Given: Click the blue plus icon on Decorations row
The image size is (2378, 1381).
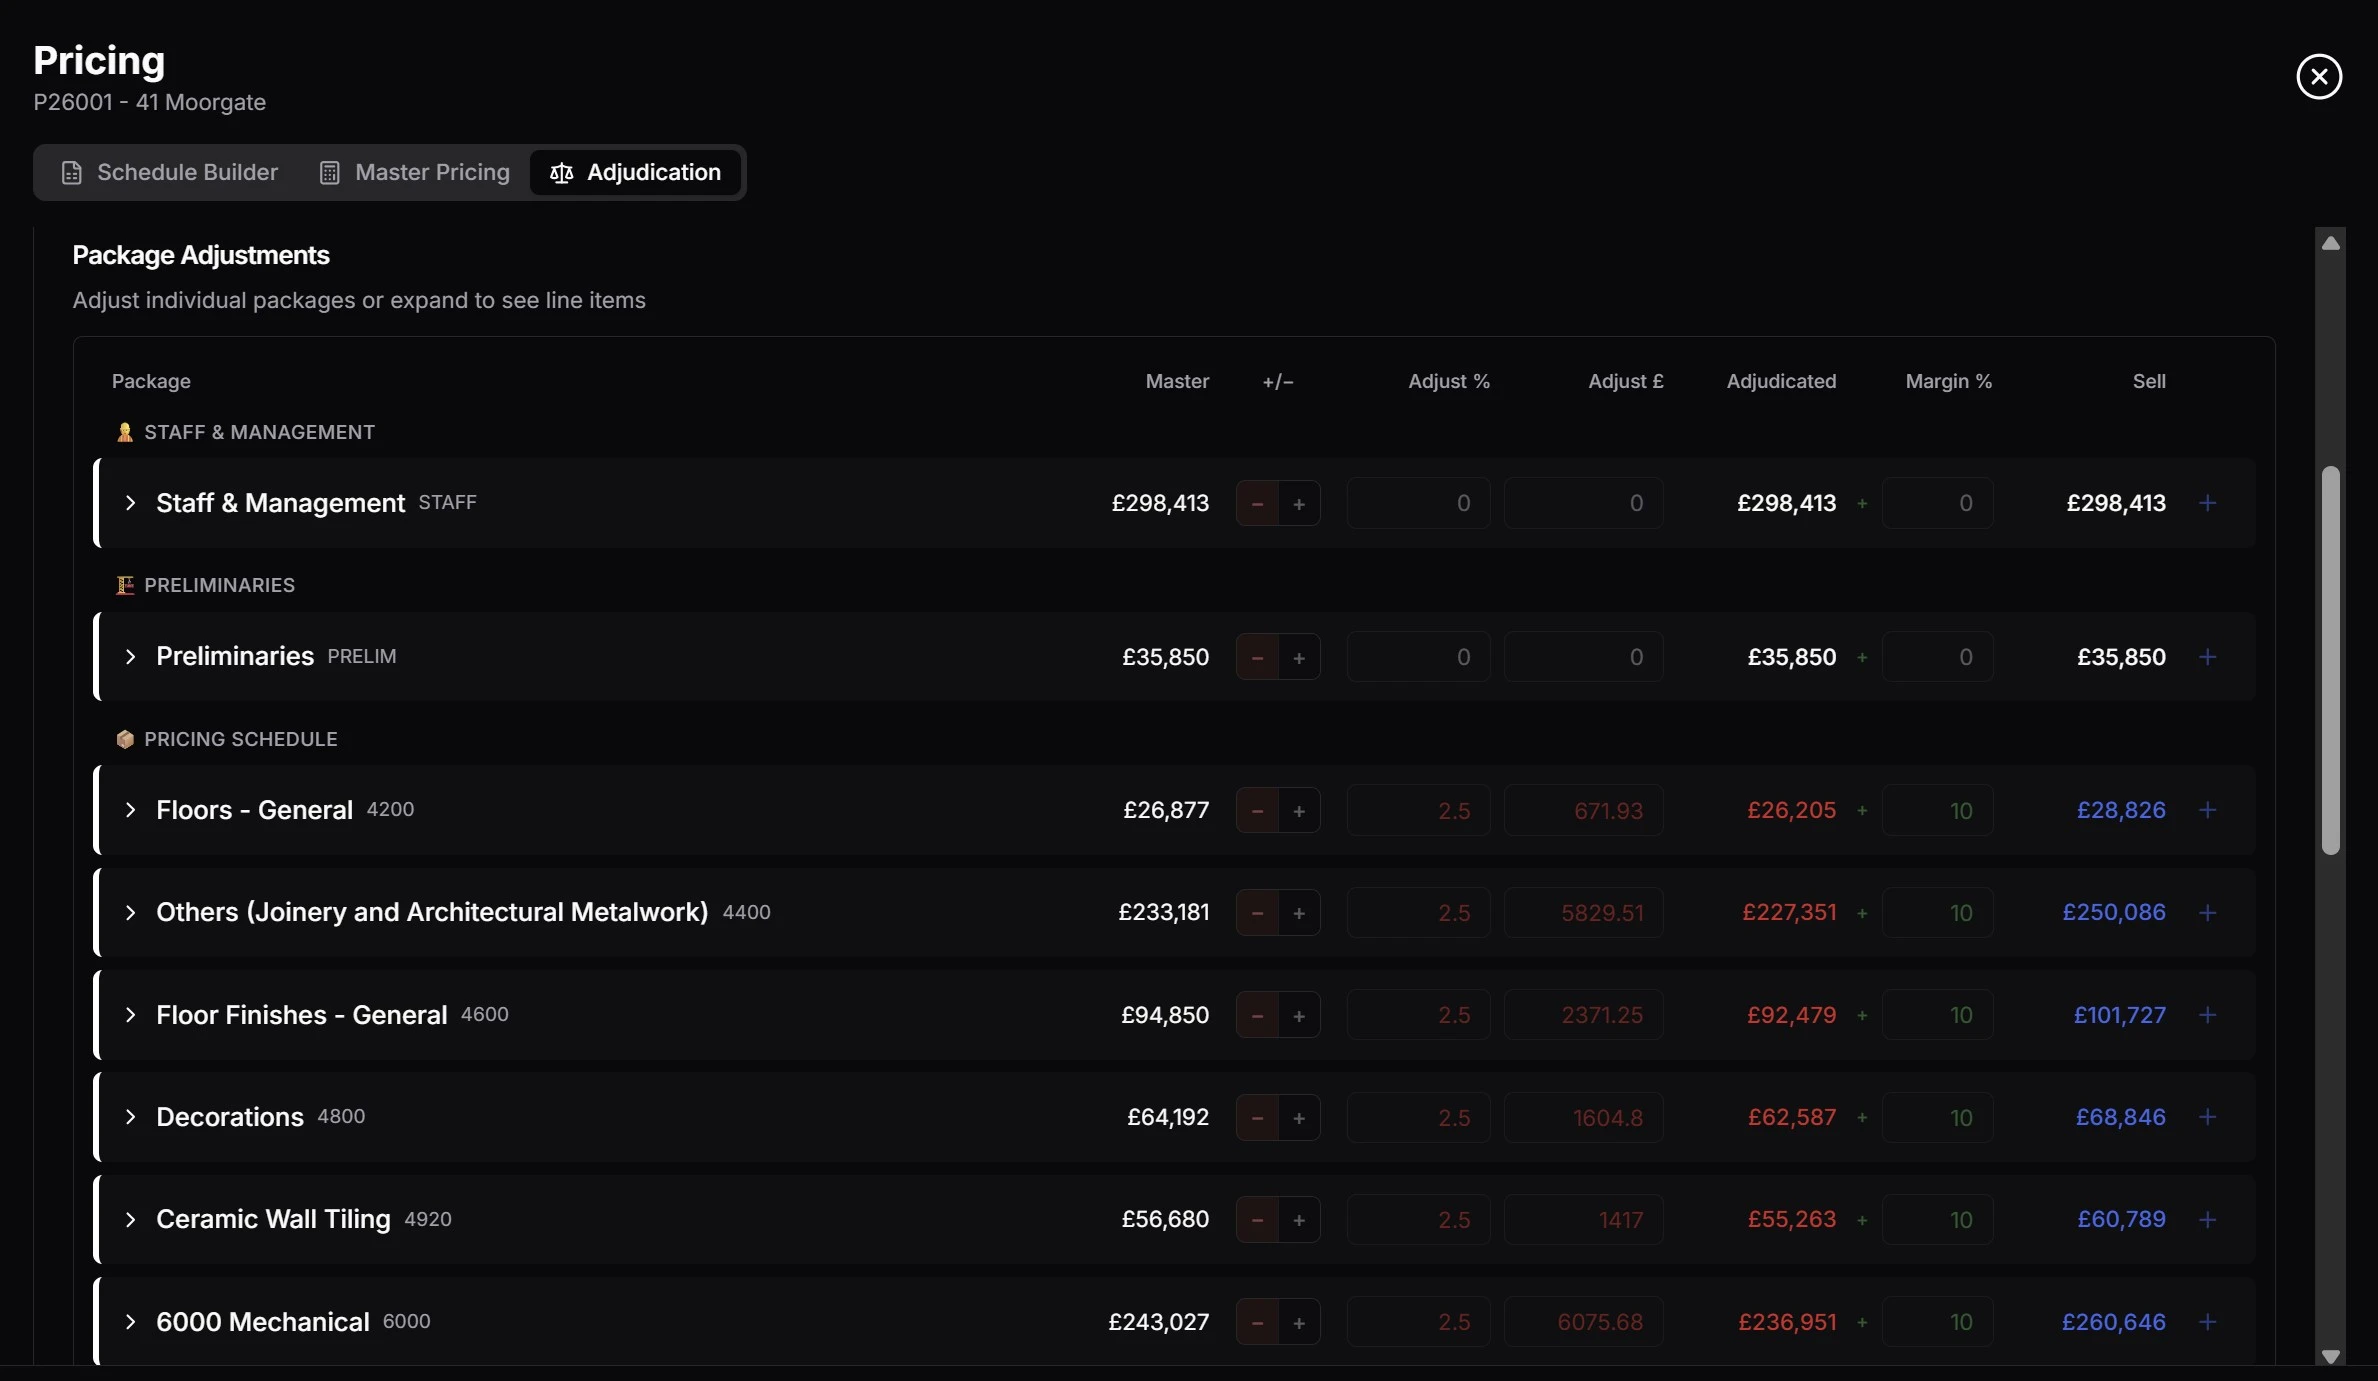Looking at the screenshot, I should click(2208, 1117).
